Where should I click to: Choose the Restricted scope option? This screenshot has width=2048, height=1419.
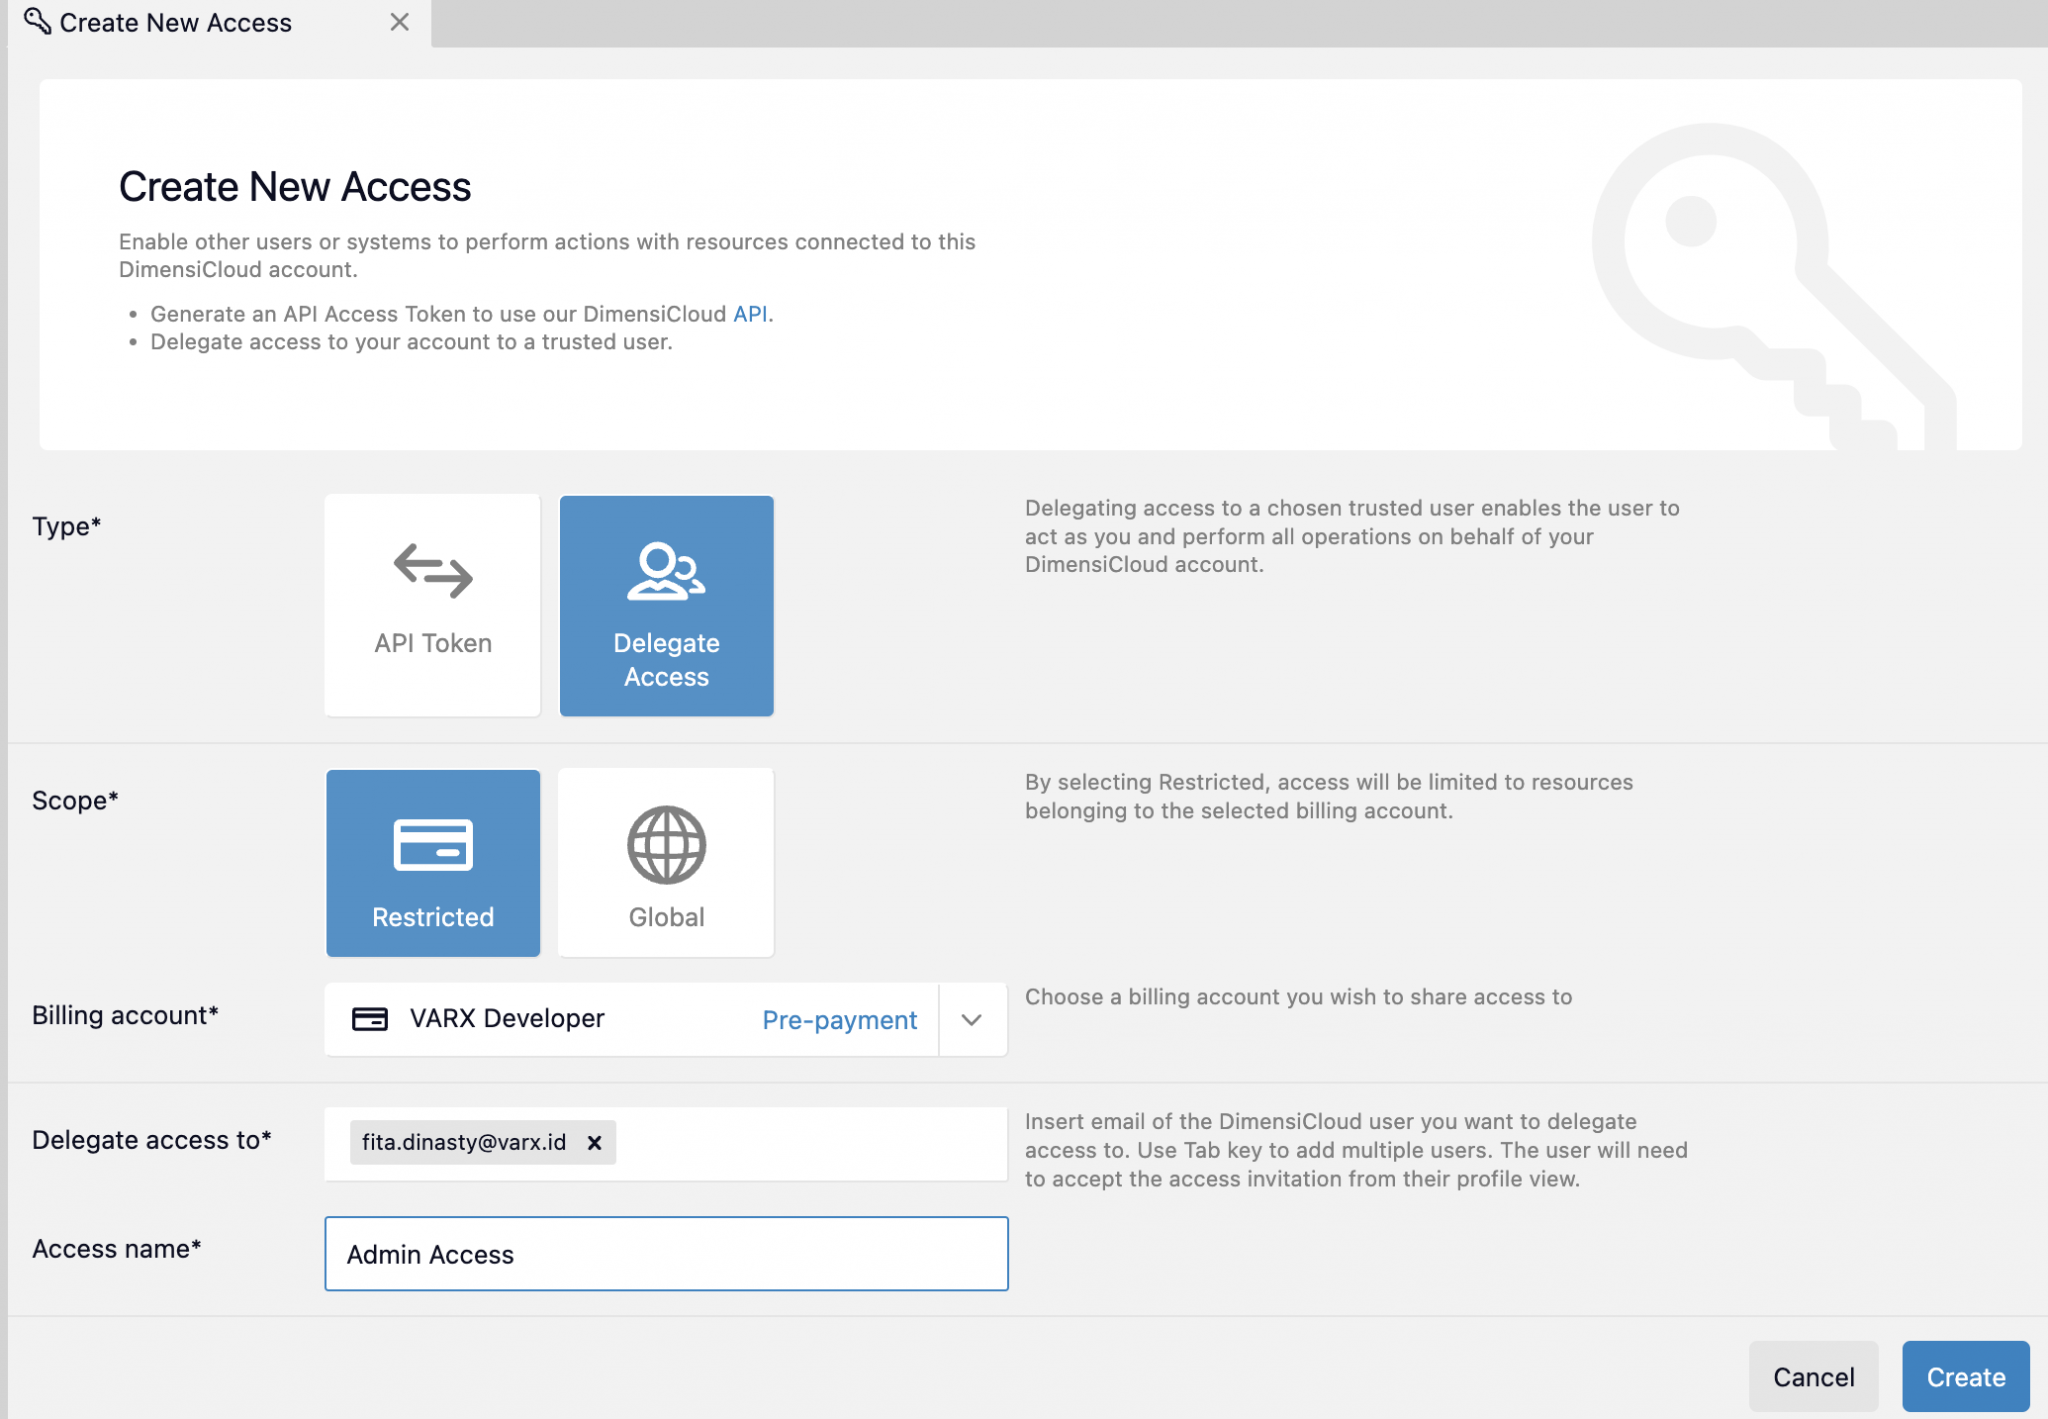[x=432, y=862]
